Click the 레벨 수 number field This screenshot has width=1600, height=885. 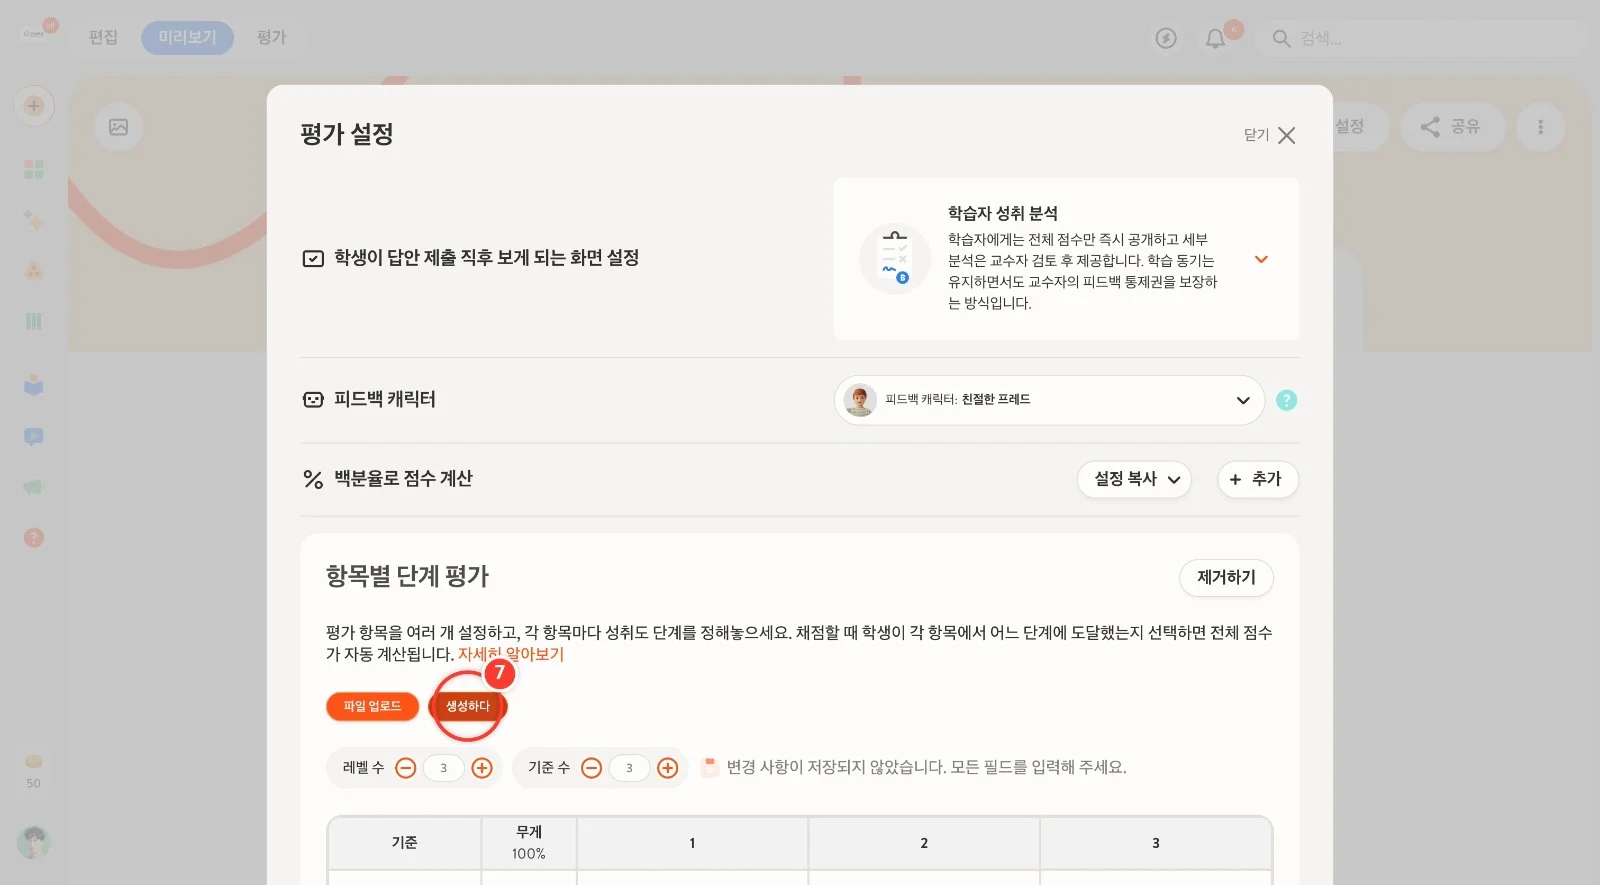coord(444,768)
